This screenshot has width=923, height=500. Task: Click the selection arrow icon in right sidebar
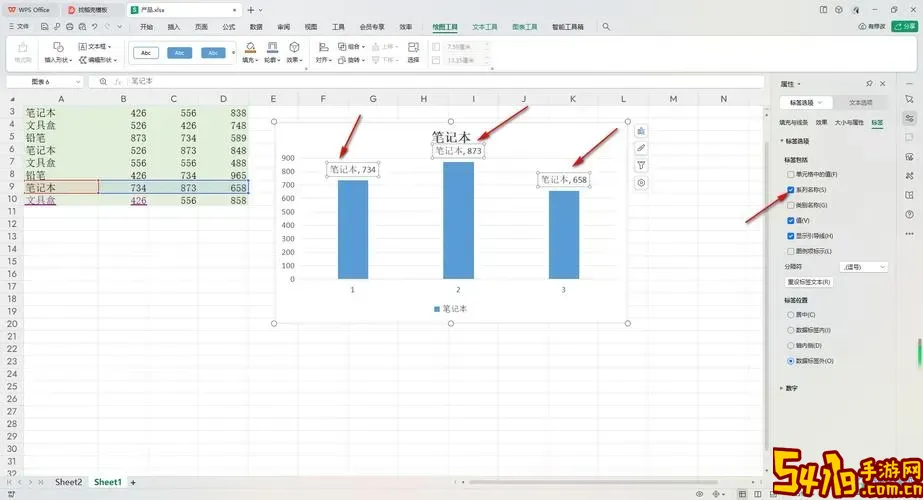click(x=909, y=100)
